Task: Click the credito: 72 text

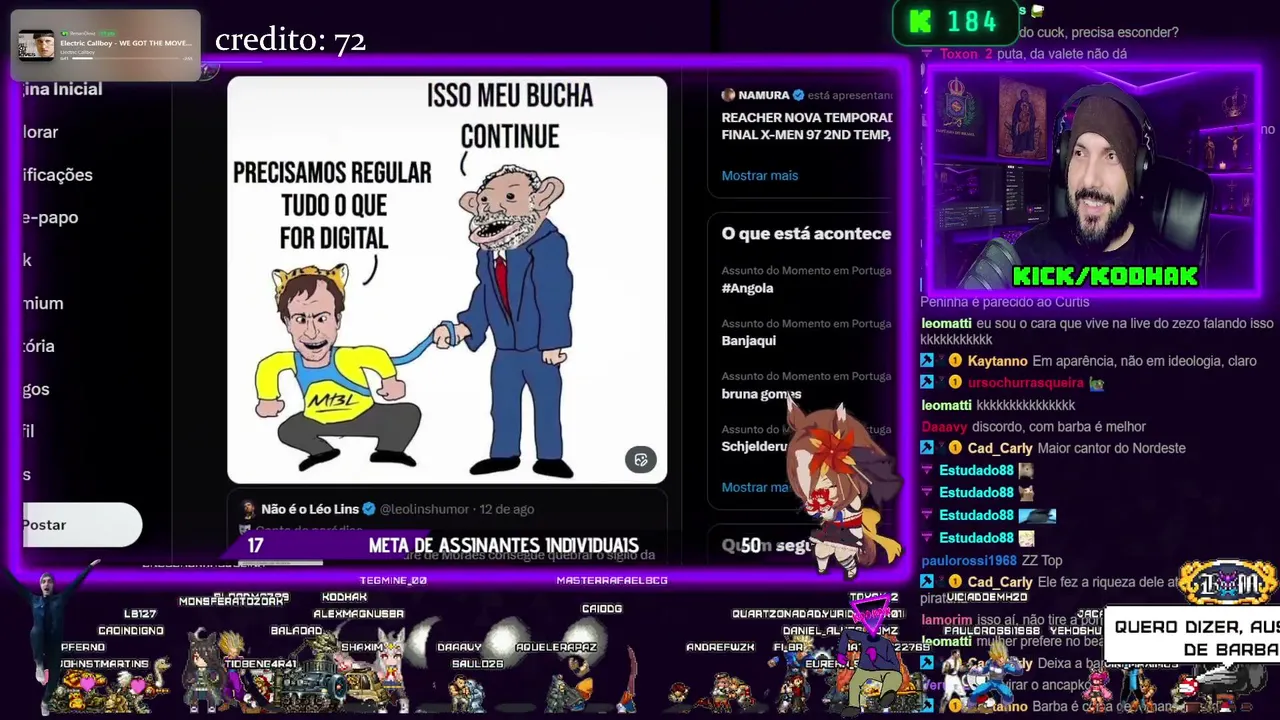Action: (x=290, y=40)
